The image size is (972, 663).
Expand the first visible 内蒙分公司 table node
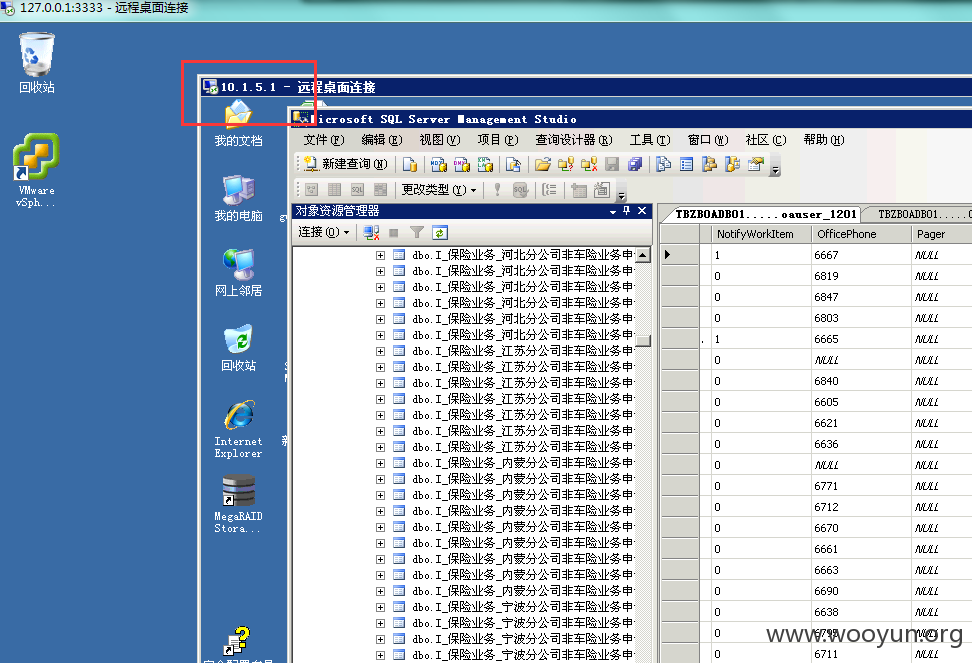pos(380,463)
